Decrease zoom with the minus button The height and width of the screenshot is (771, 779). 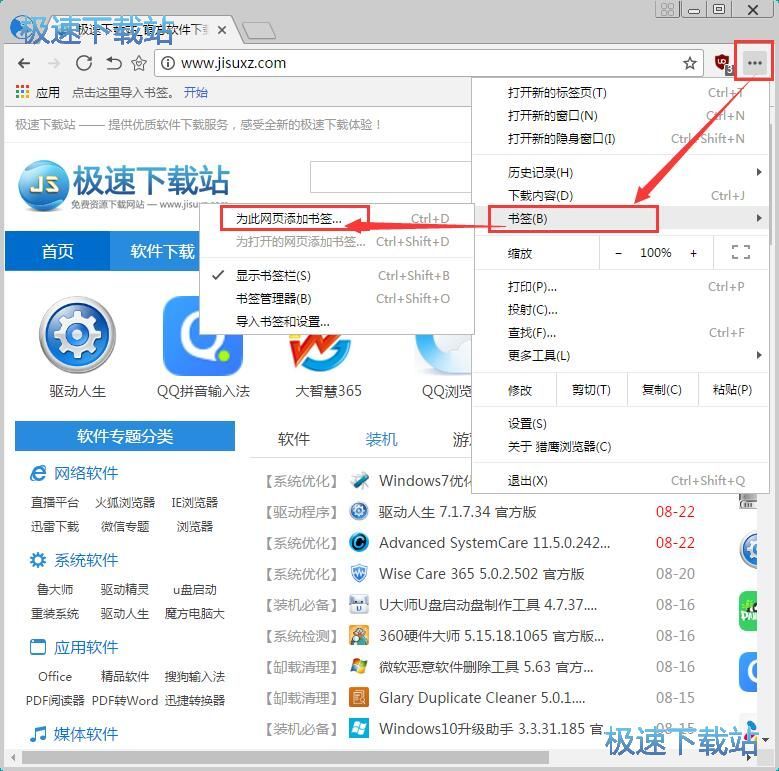tap(619, 253)
